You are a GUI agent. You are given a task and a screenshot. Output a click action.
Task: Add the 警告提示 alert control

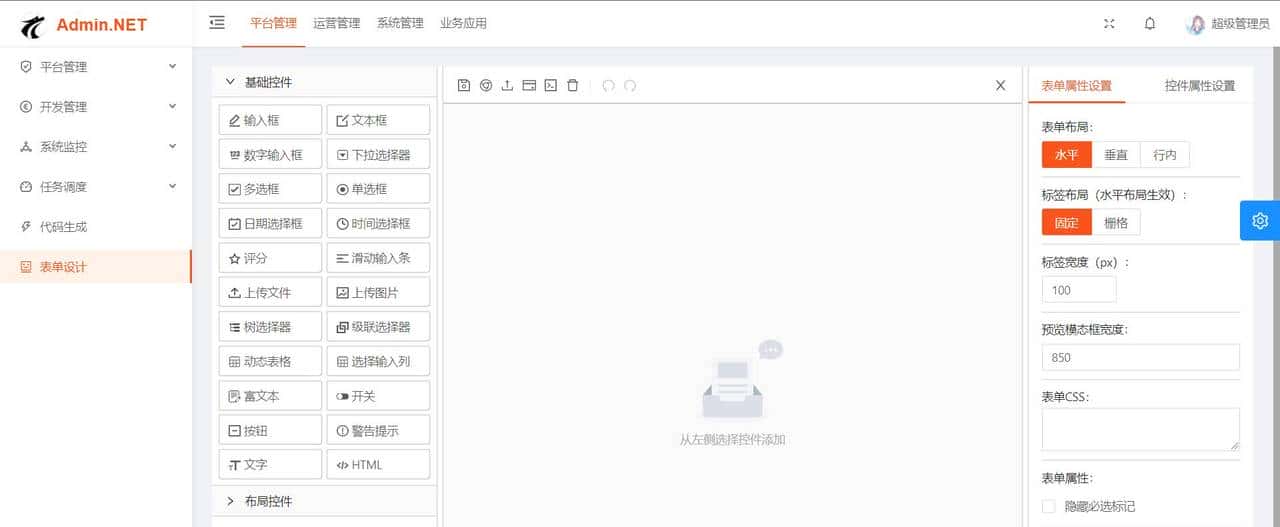click(x=378, y=431)
